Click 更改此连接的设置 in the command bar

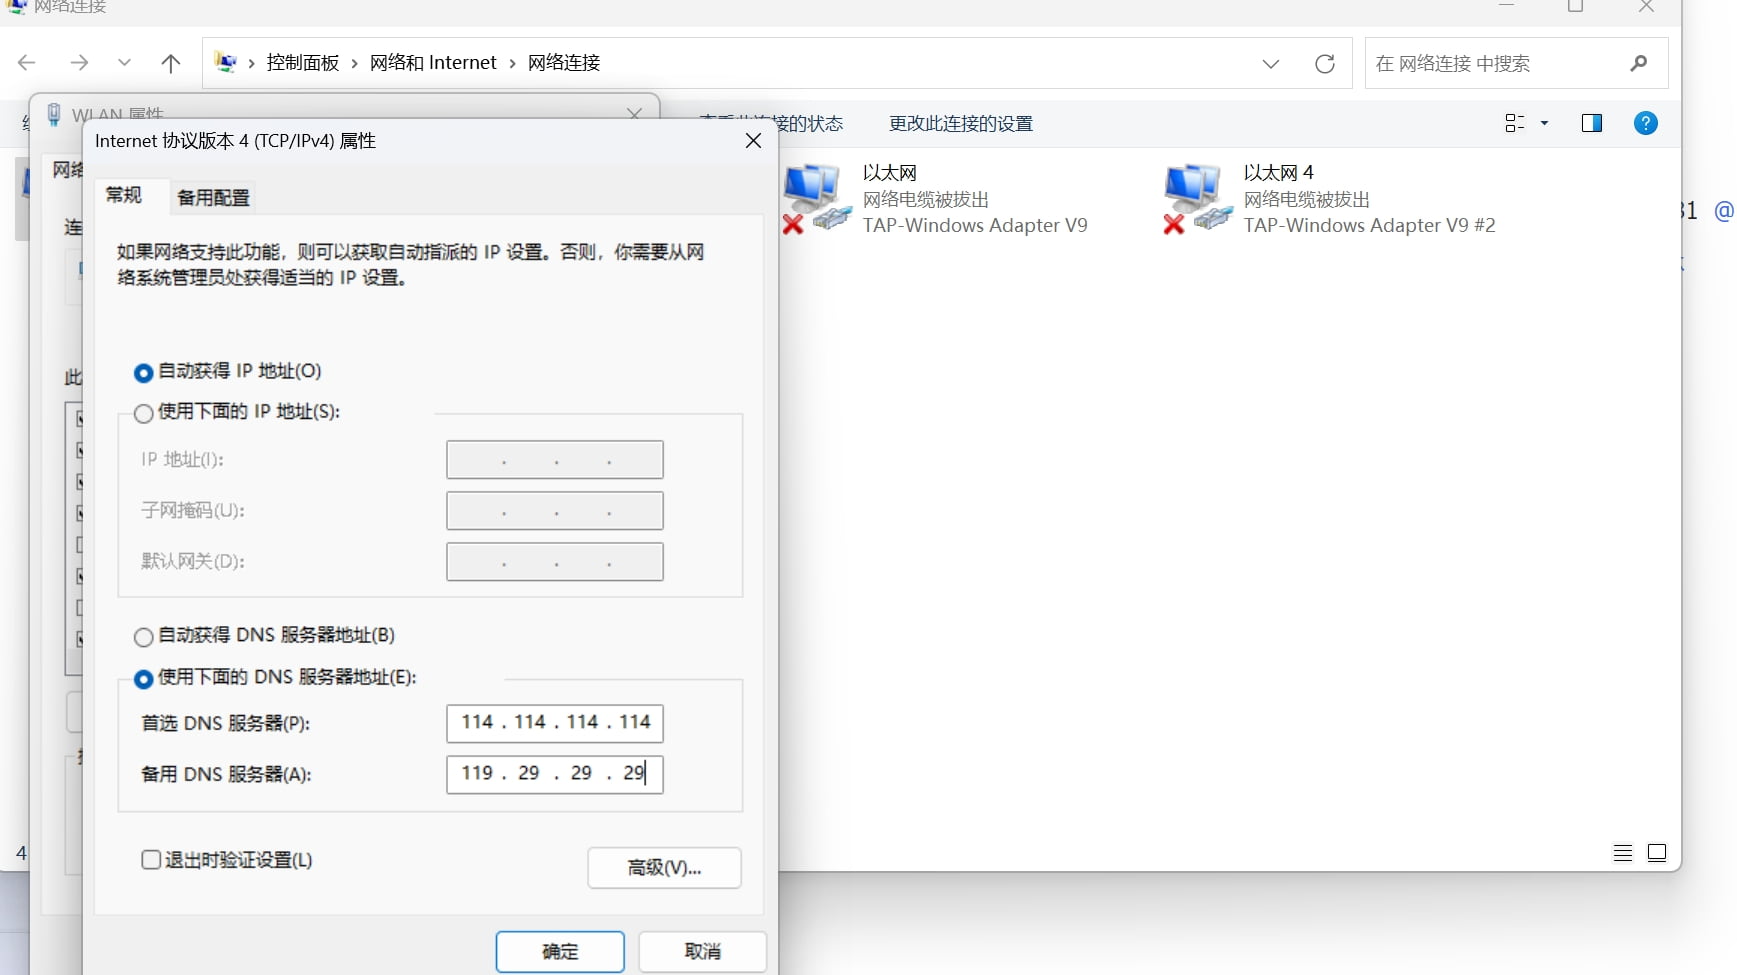[960, 123]
